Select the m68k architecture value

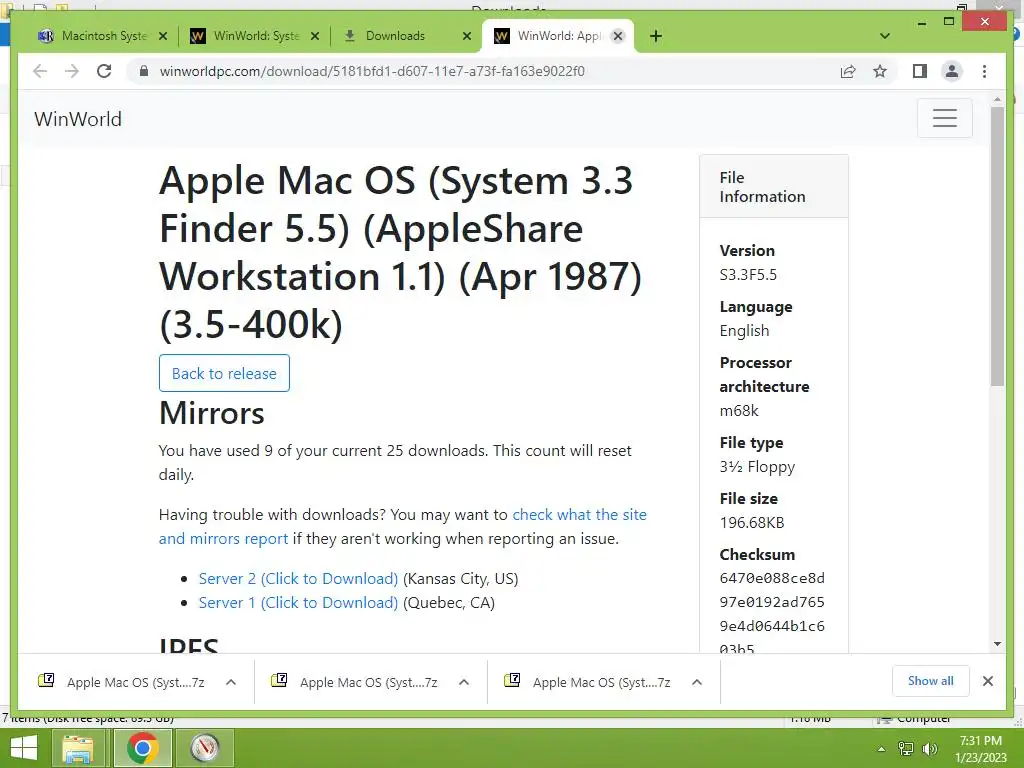pos(739,411)
